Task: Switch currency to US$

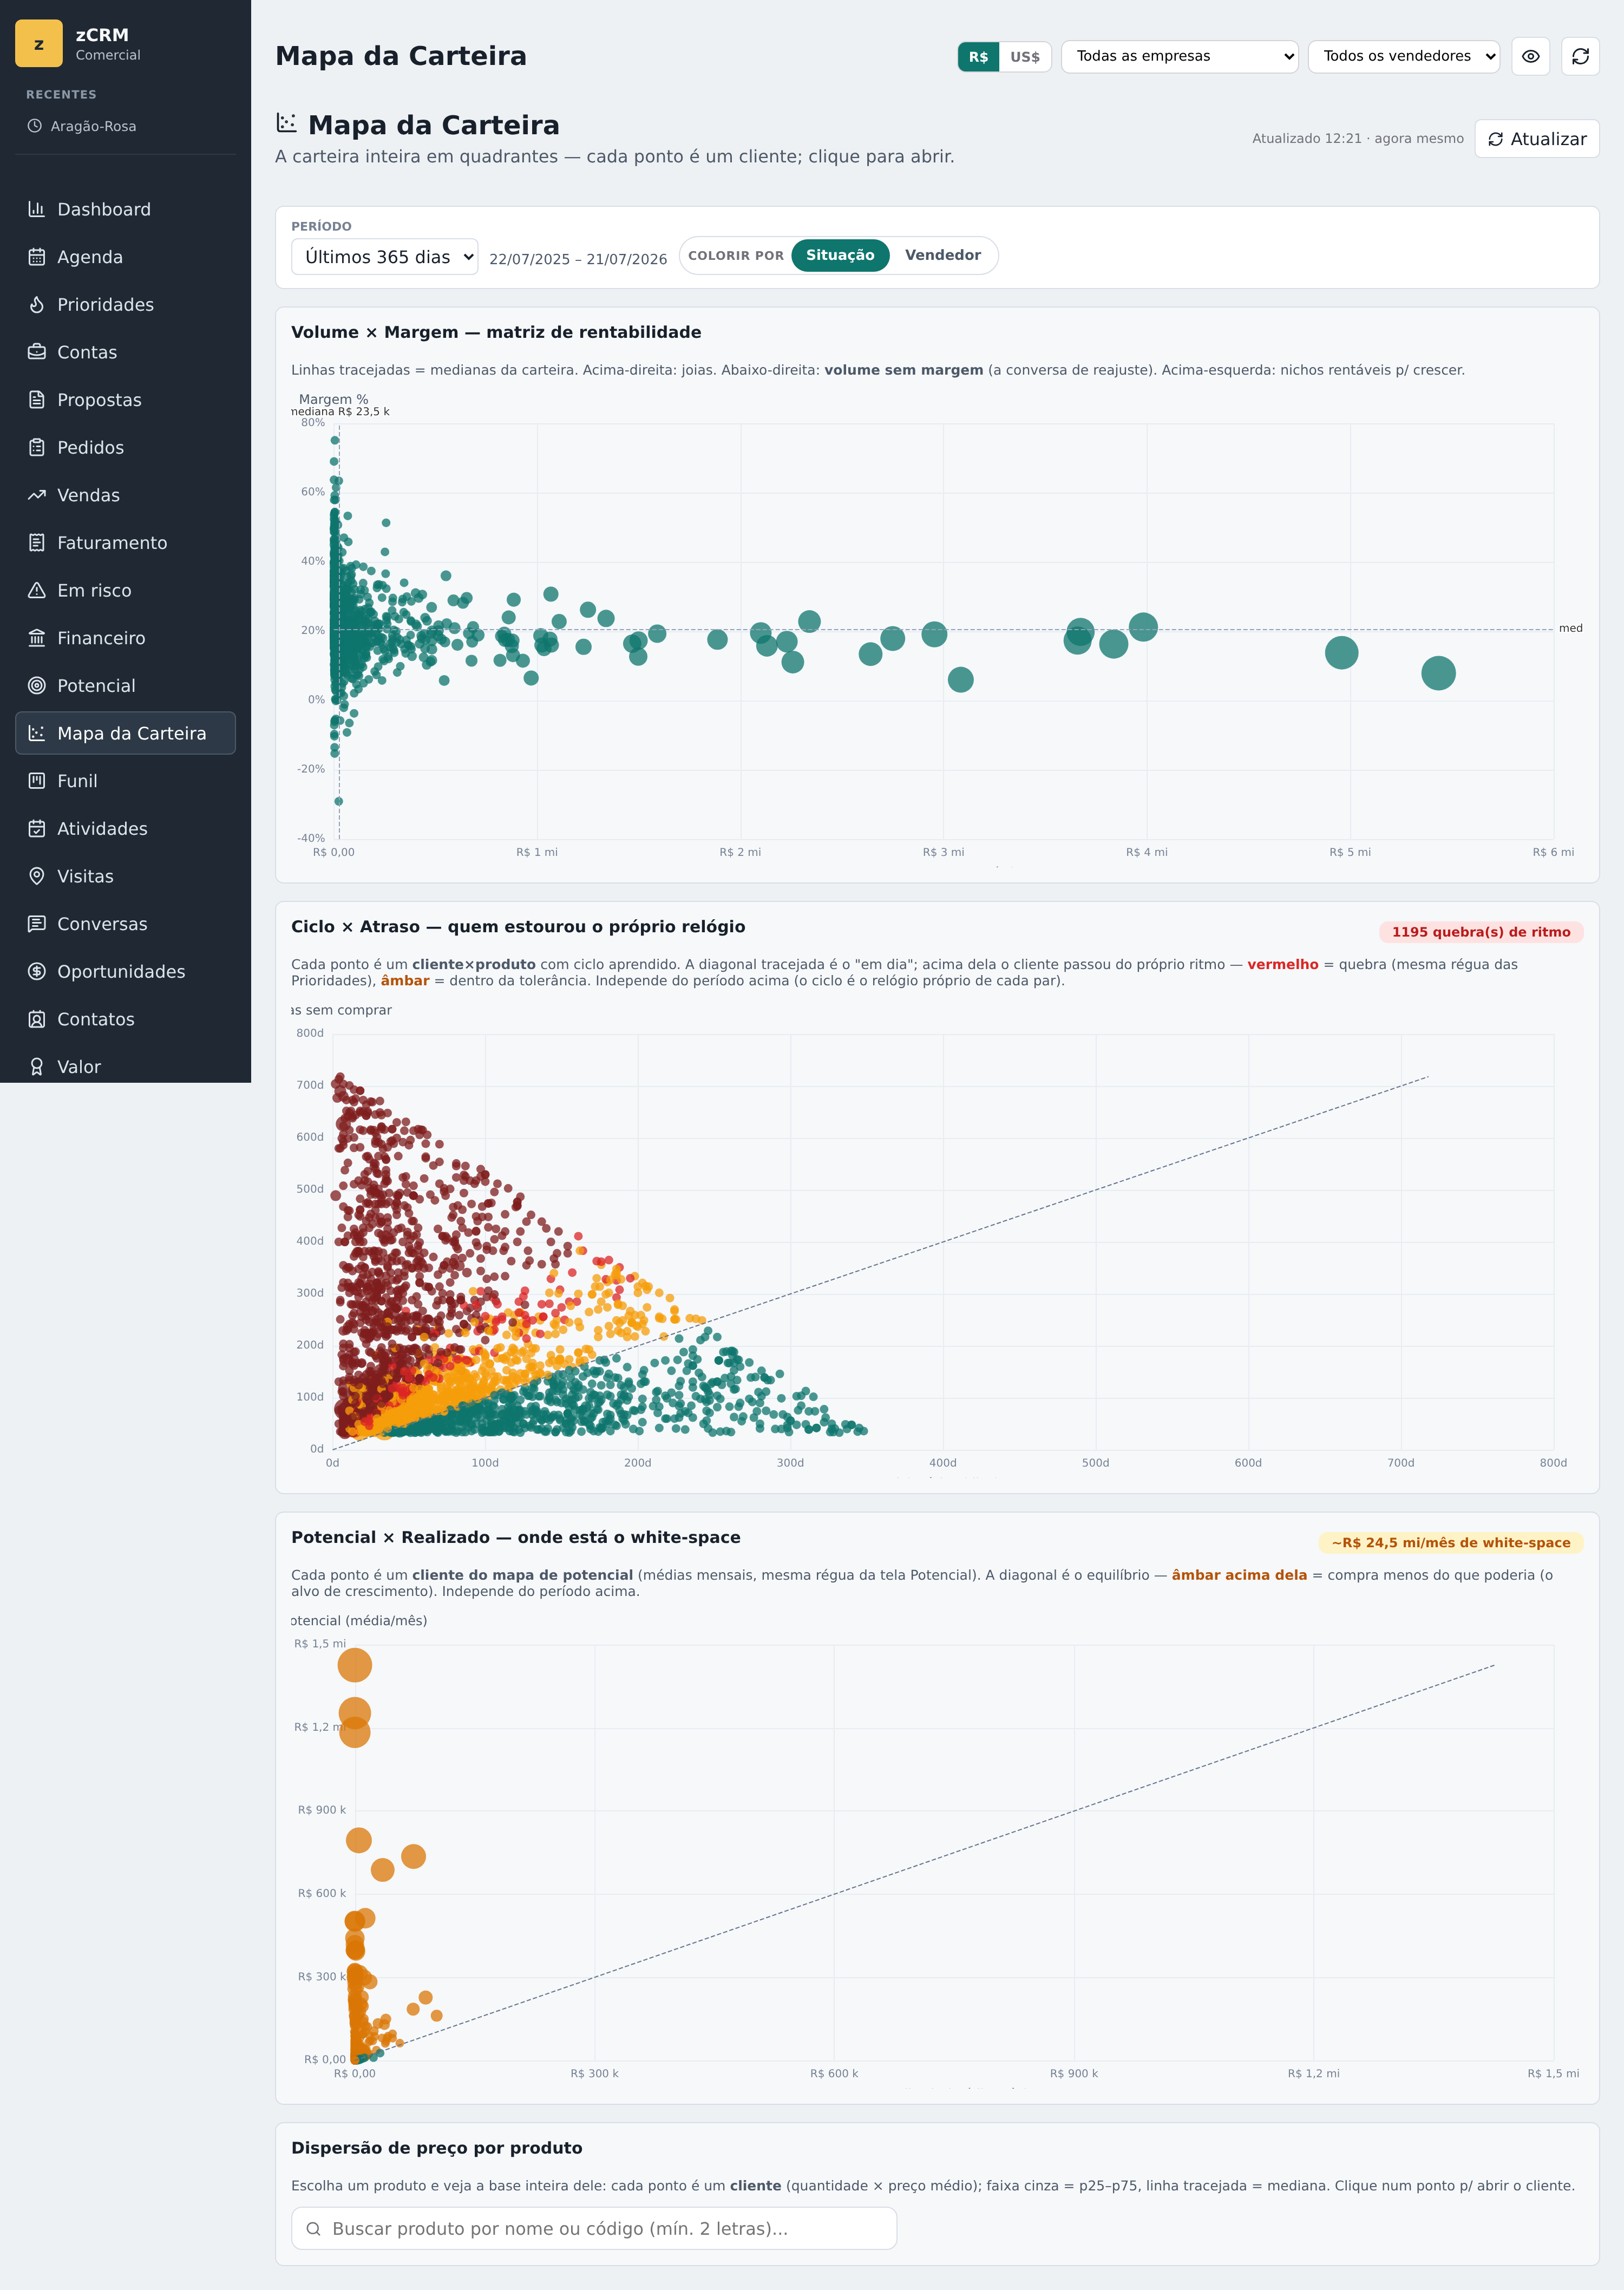Action: pyautogui.click(x=1024, y=57)
